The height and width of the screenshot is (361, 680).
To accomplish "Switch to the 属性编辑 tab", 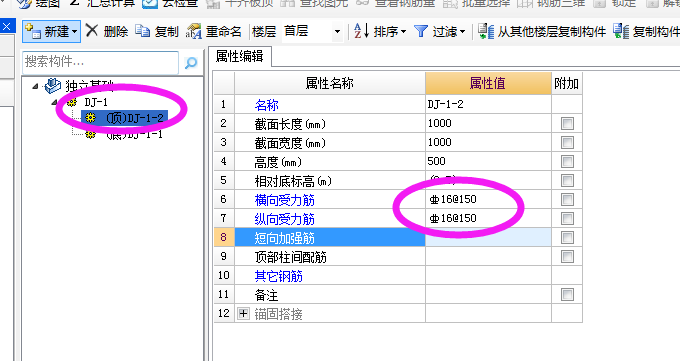I will [x=240, y=56].
